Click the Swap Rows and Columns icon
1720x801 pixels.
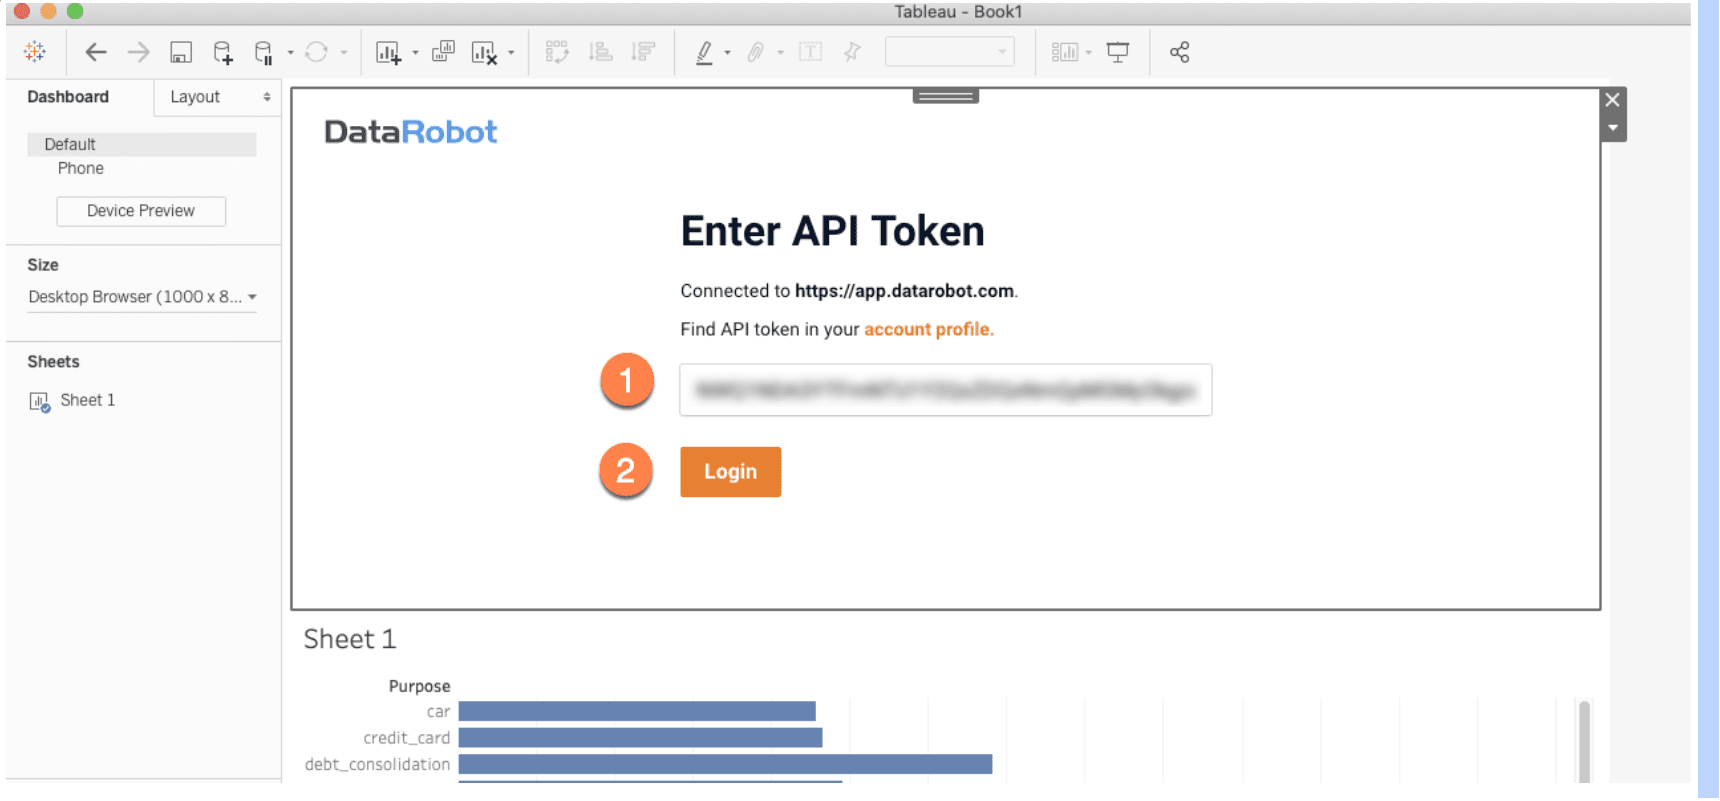point(557,52)
